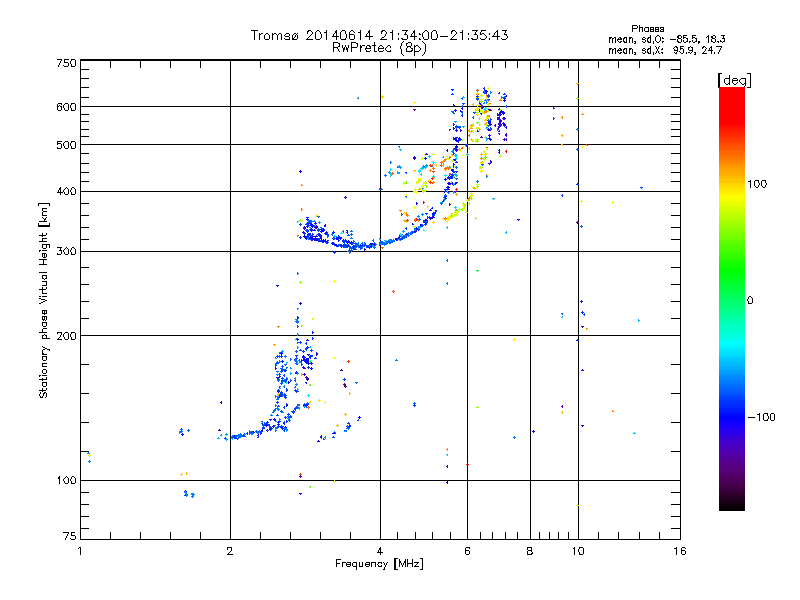Click the y-axis tick label '75'
Image resolution: width=800 pixels, height=600 pixels.
point(70,536)
